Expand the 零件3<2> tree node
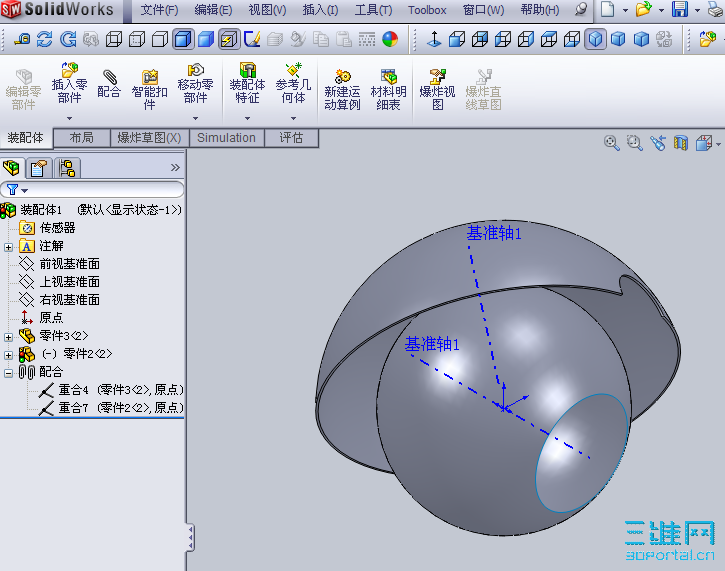 click(x=8, y=337)
